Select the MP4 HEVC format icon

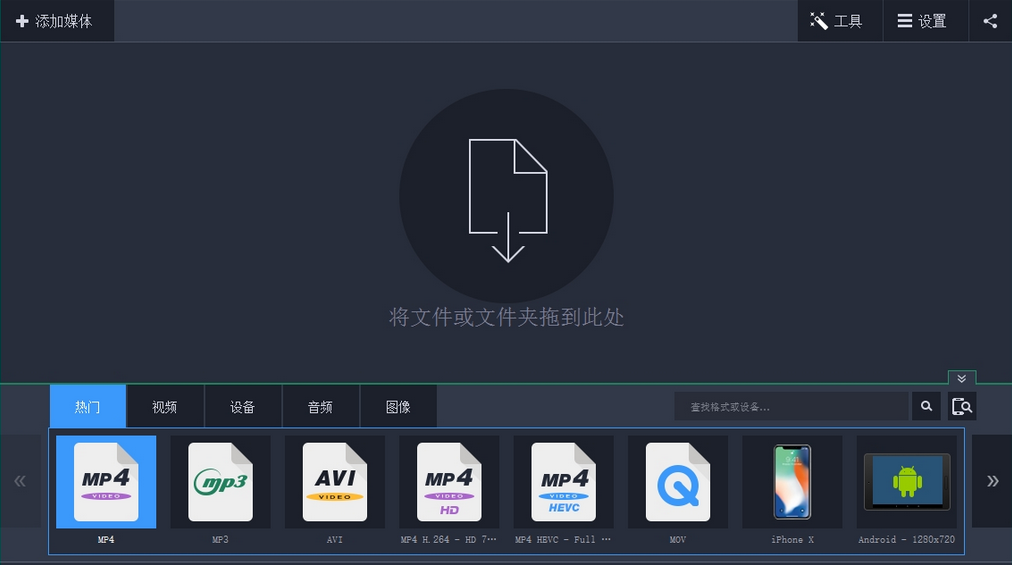click(x=563, y=482)
